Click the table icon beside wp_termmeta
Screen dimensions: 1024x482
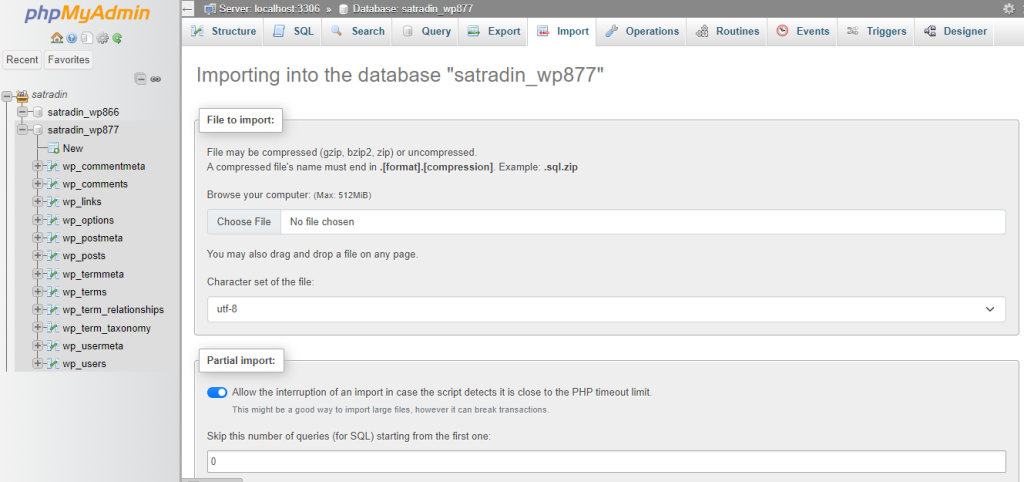point(53,274)
